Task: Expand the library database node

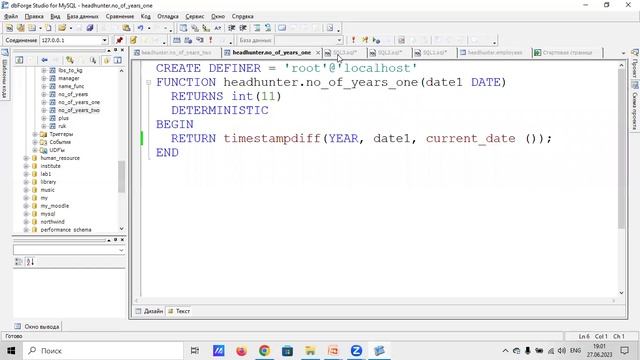Action: click(26, 182)
